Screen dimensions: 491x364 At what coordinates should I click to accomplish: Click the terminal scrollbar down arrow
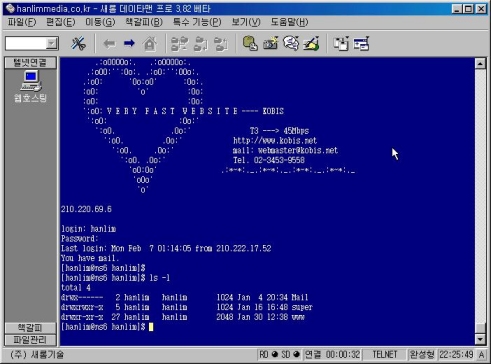point(480,340)
